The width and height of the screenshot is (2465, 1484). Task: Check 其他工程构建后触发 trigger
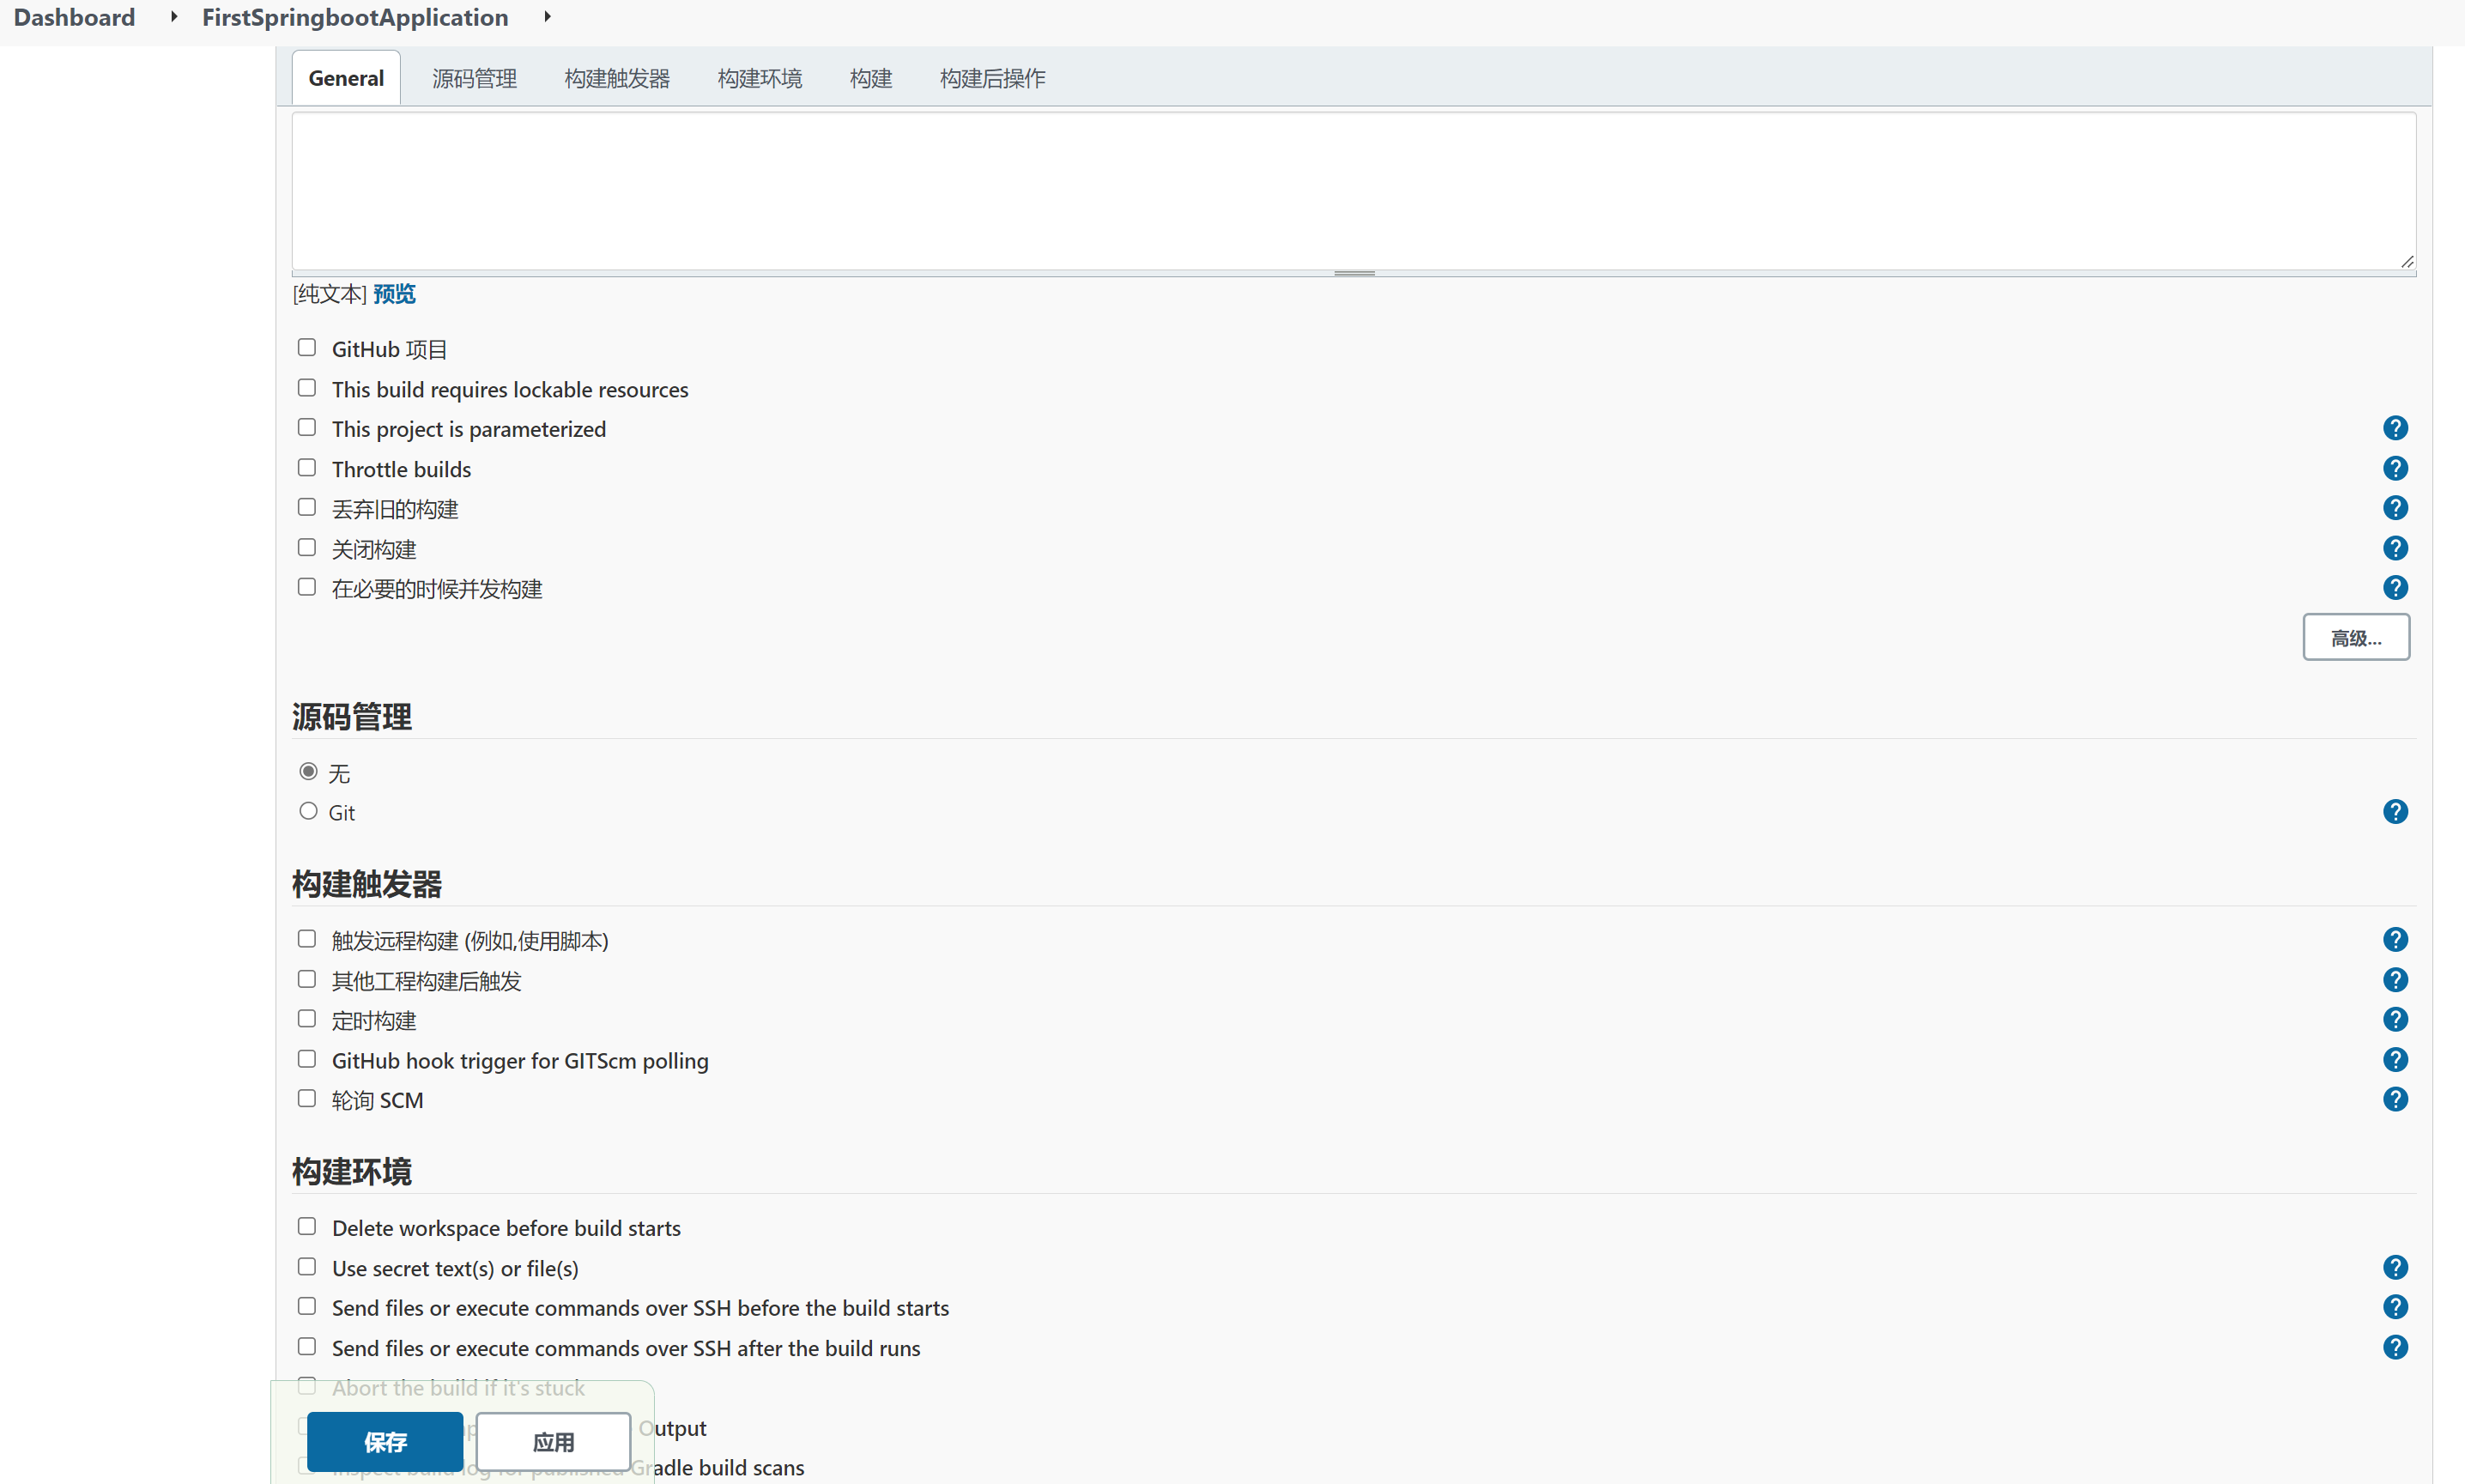coord(307,979)
